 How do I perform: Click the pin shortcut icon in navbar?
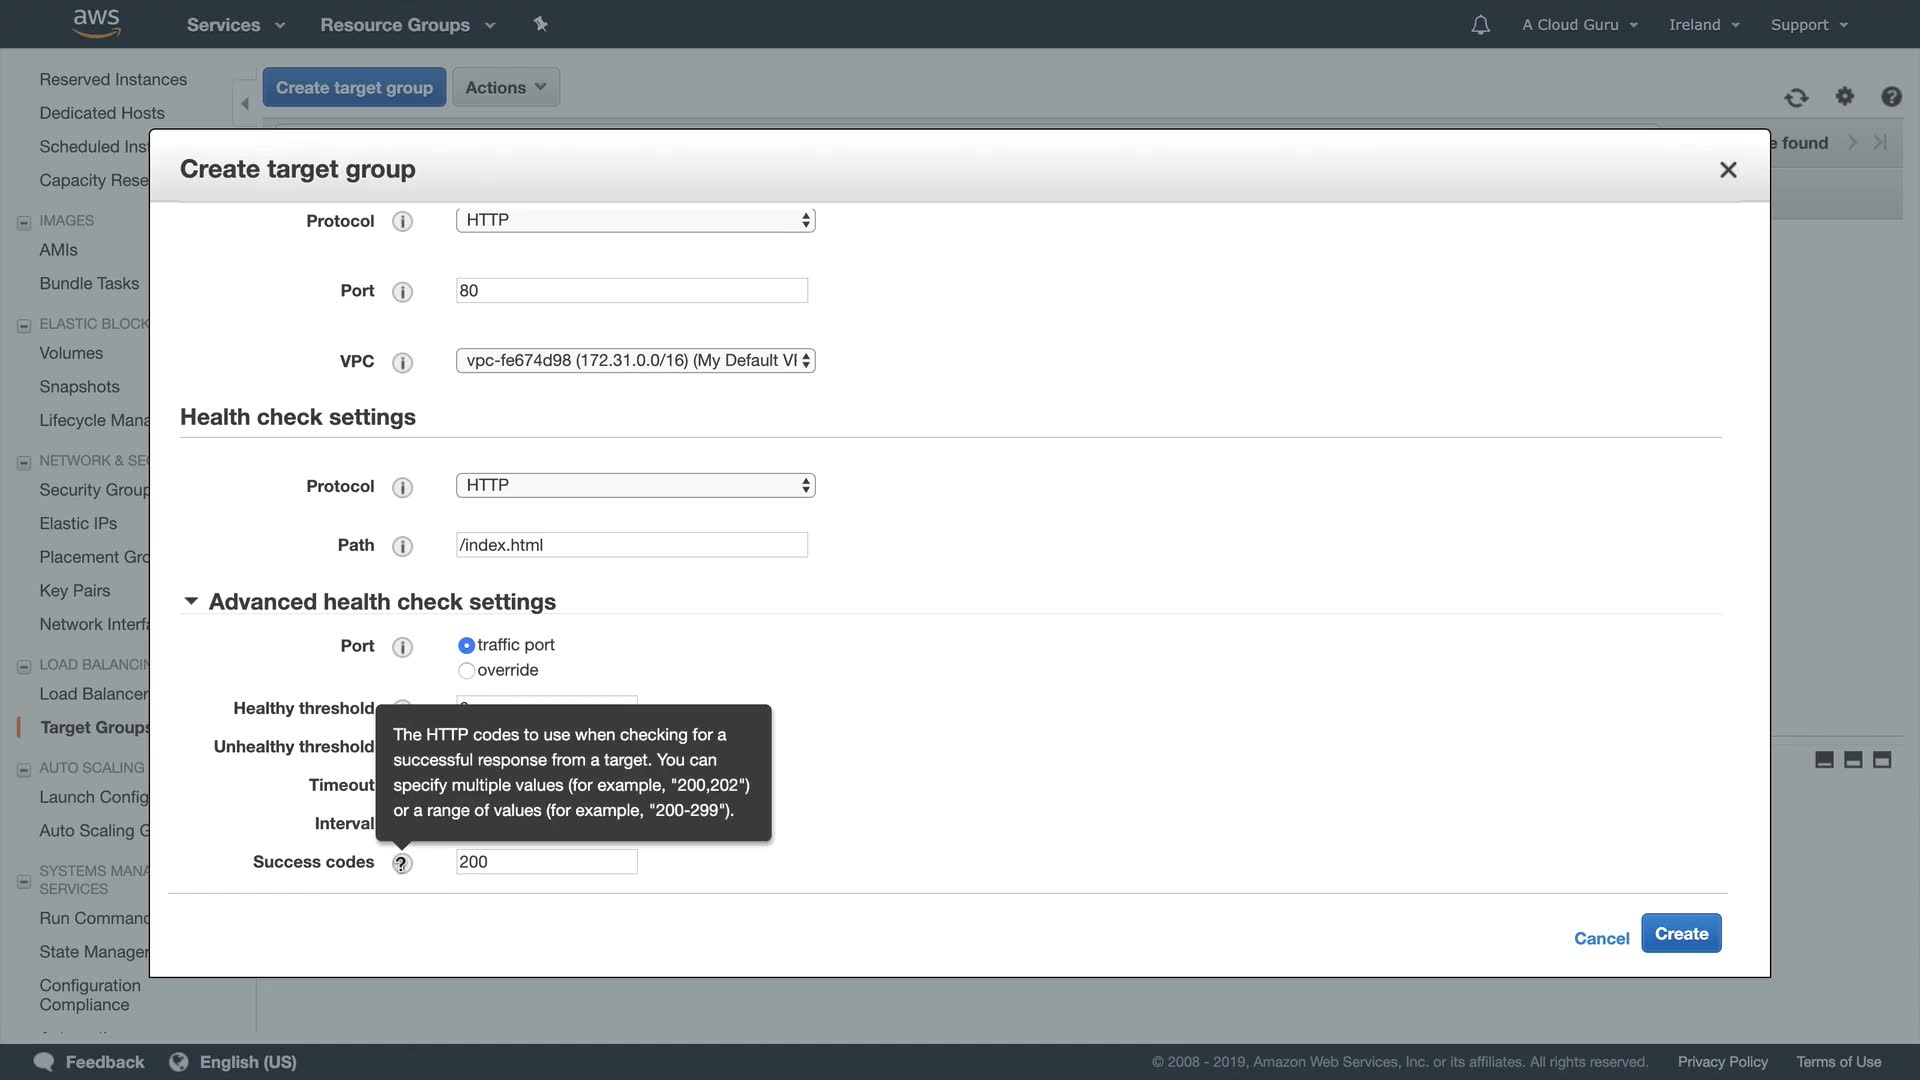coord(540,24)
